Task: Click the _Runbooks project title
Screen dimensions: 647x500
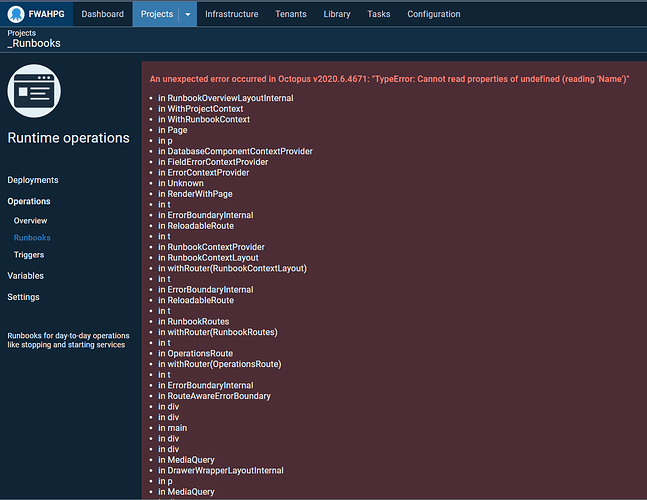Action: click(34, 43)
